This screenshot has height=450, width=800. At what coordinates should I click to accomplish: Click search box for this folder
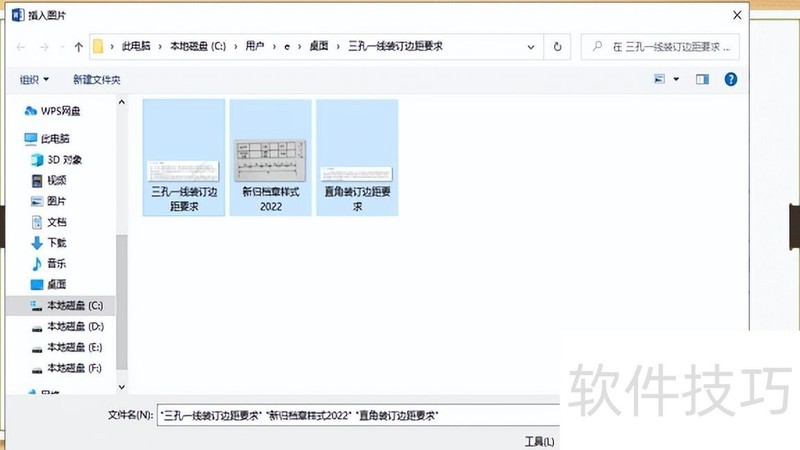pyautogui.click(x=660, y=47)
